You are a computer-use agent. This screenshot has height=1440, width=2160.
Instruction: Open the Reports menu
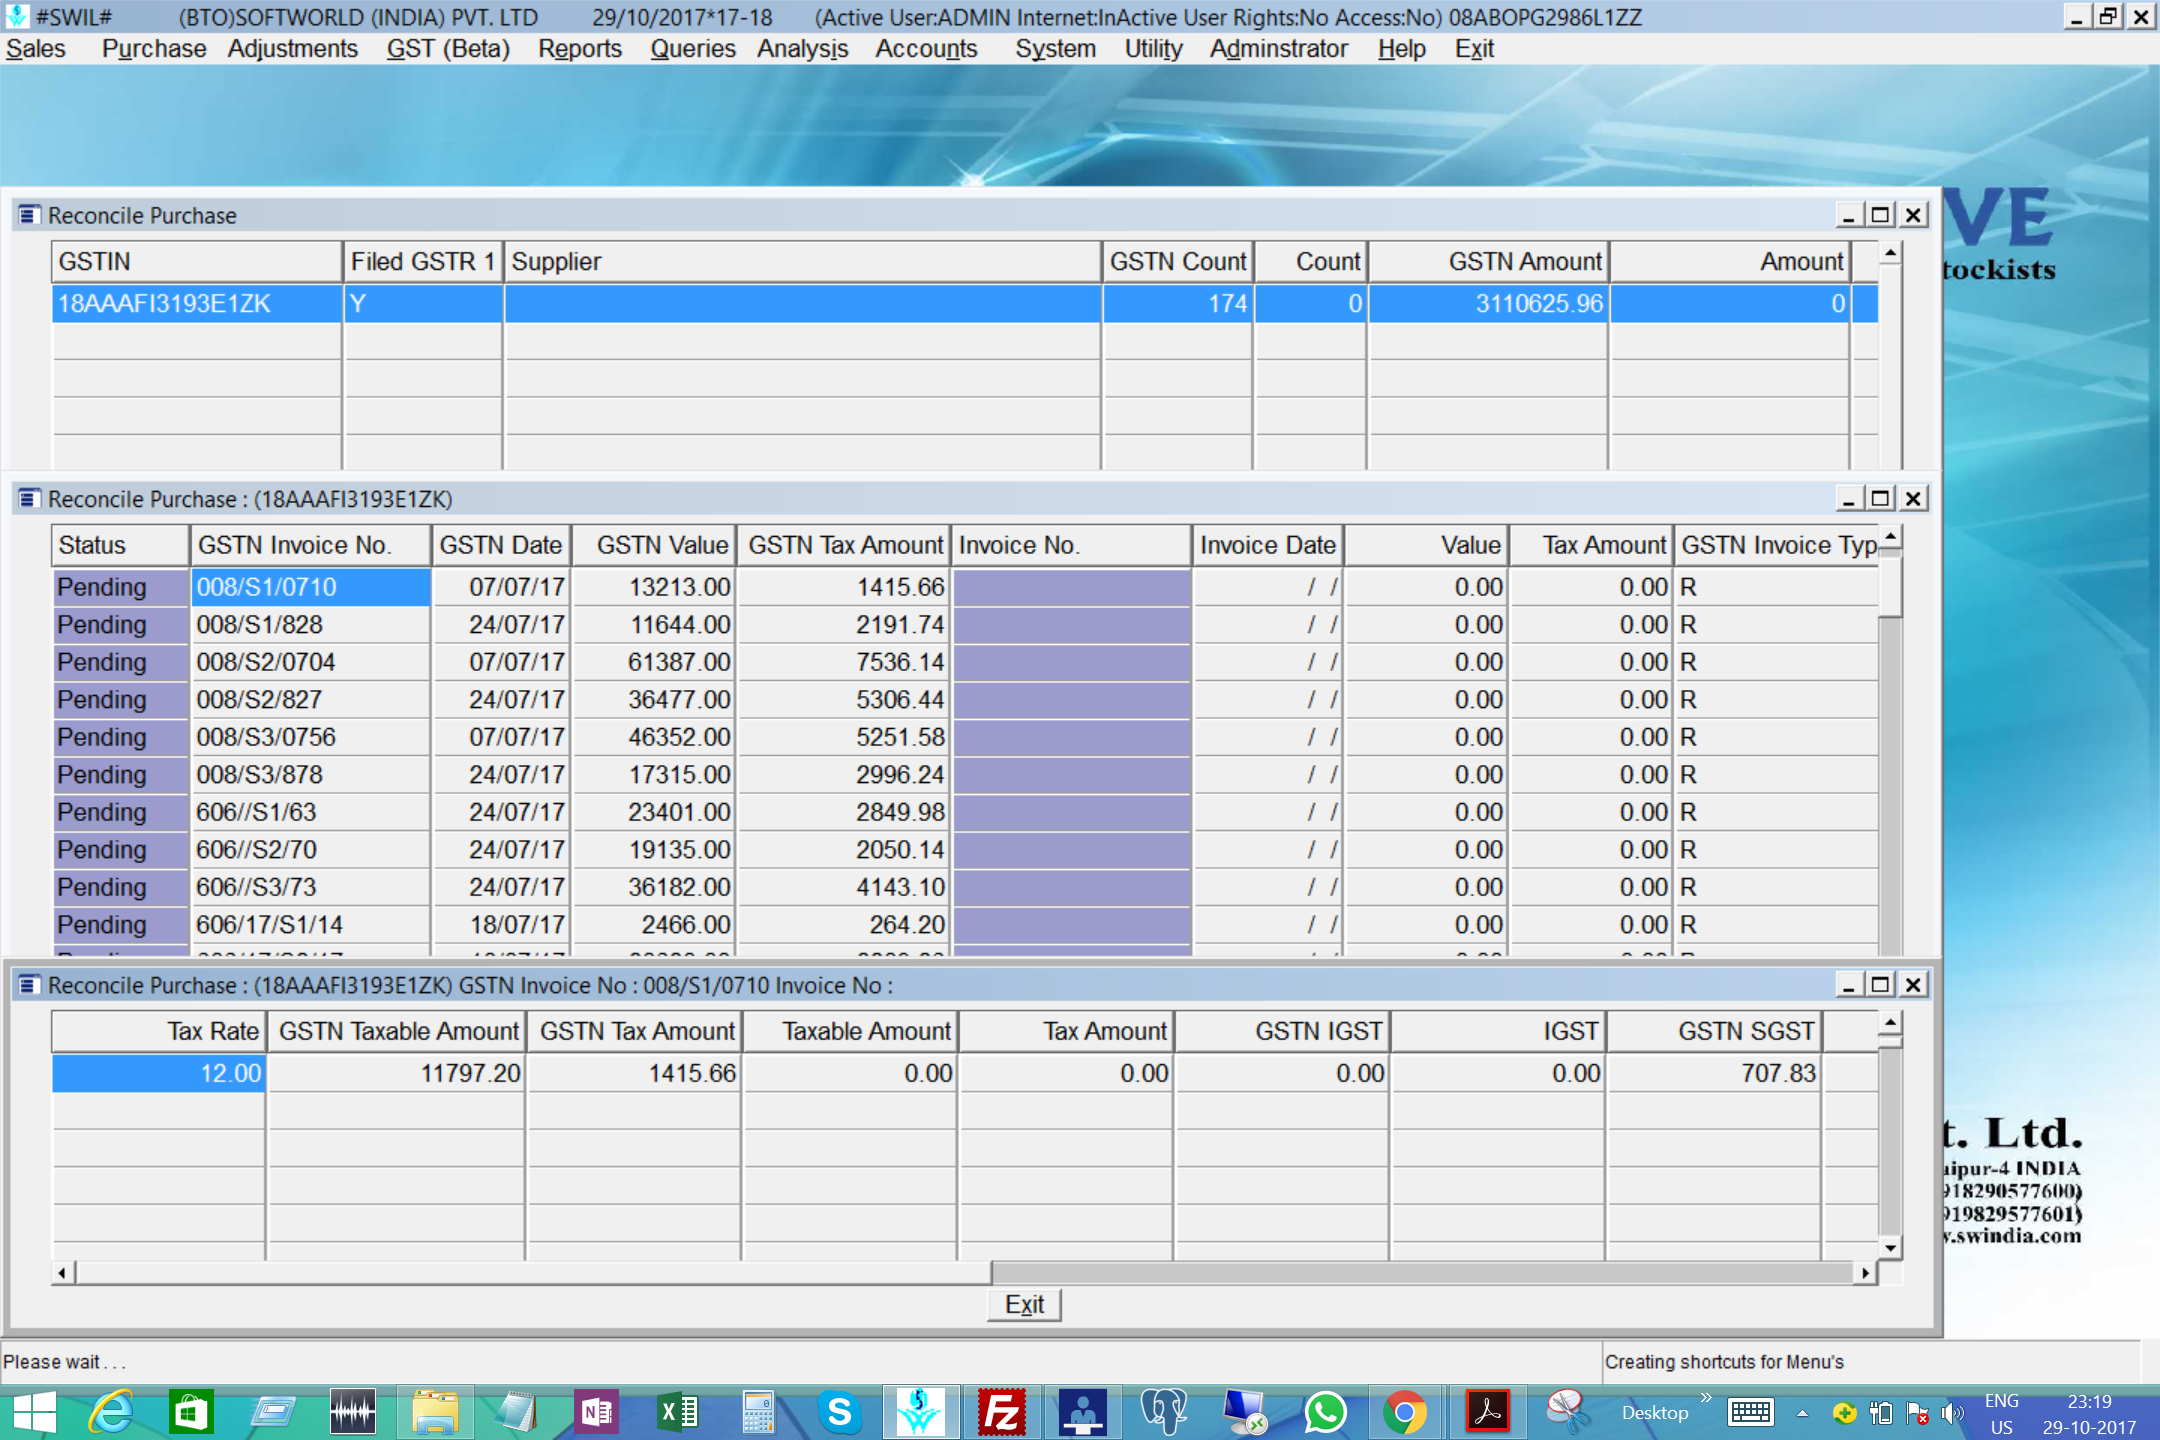579,49
